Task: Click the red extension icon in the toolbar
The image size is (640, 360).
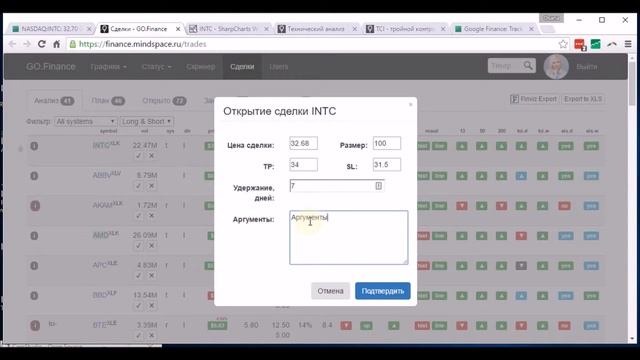Action: point(580,44)
